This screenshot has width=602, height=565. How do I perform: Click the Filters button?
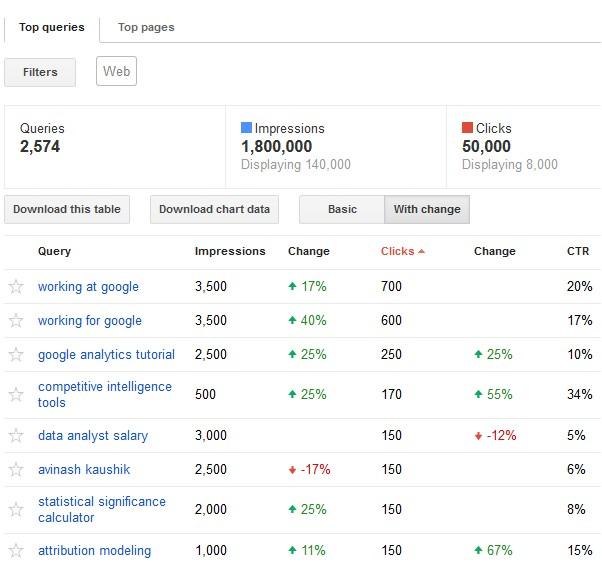pyautogui.click(x=40, y=72)
